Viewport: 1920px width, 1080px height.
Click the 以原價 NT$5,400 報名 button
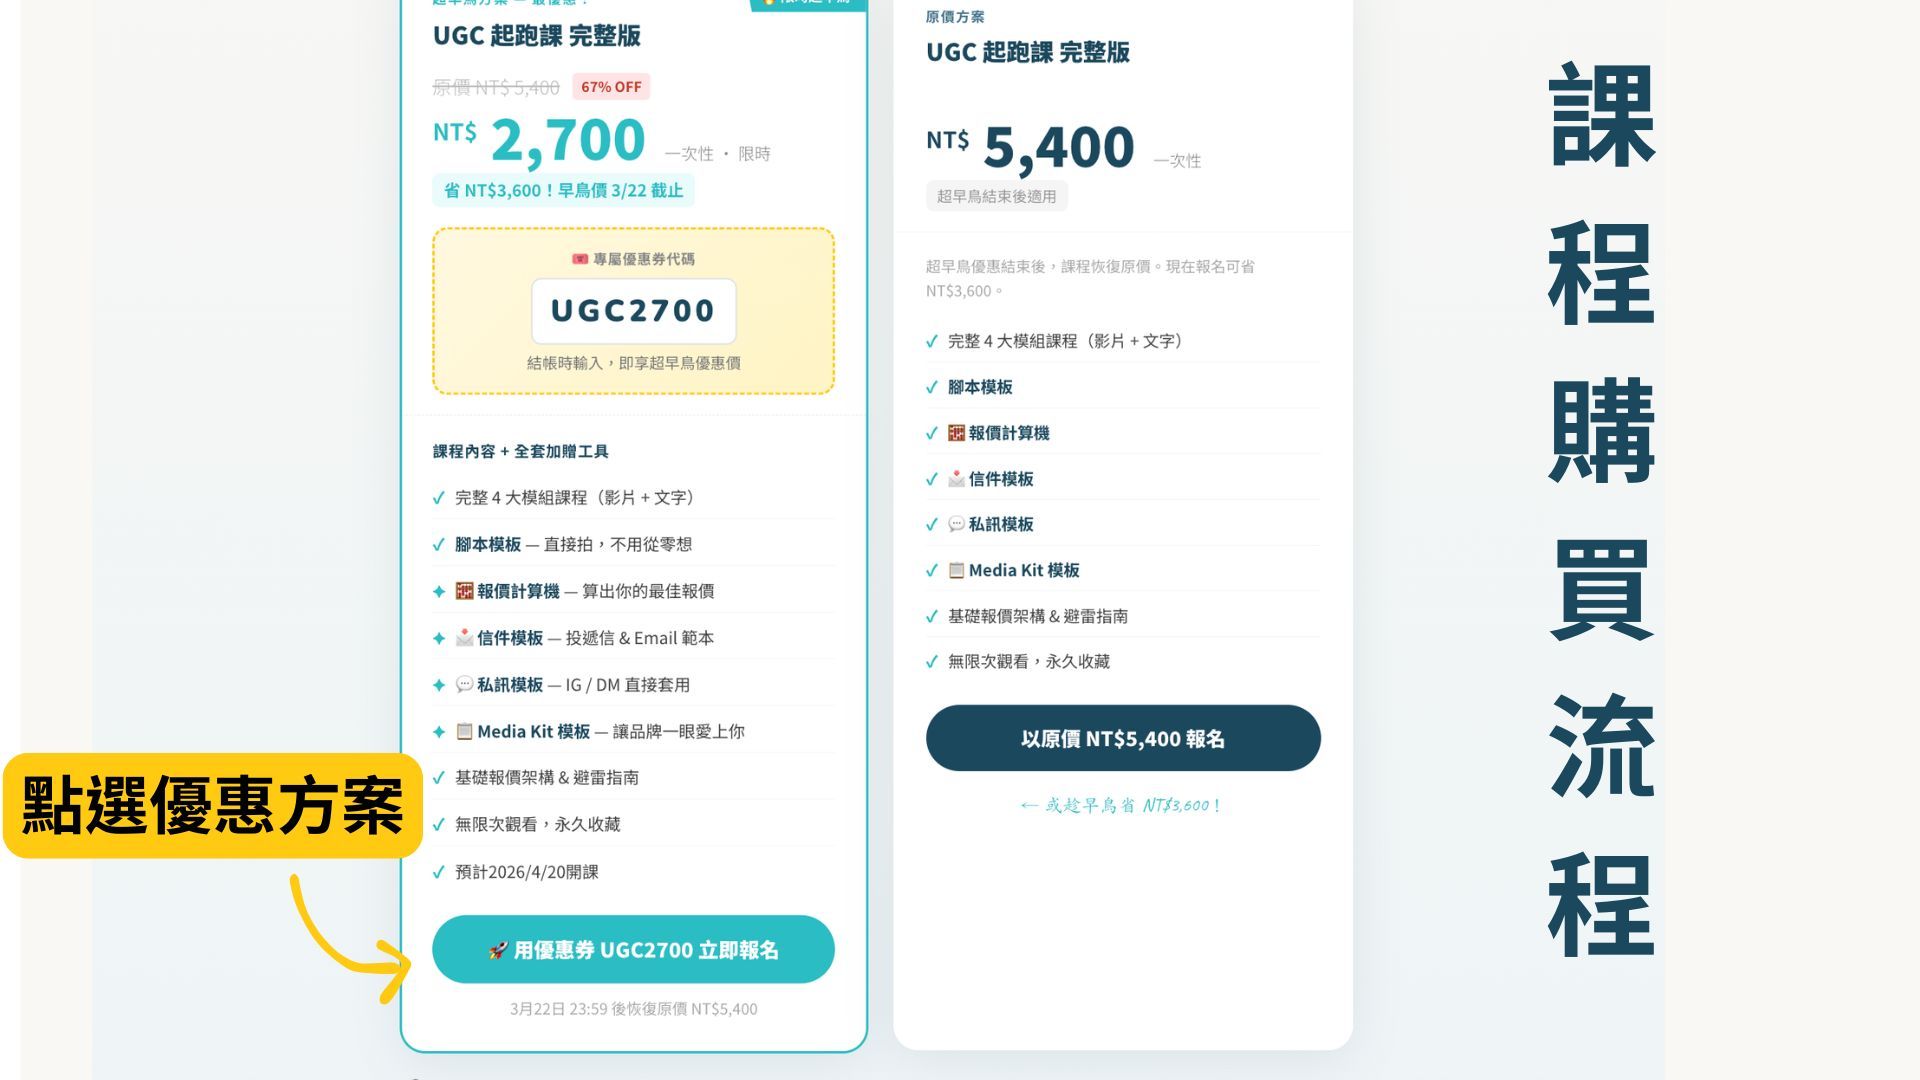(x=1123, y=738)
